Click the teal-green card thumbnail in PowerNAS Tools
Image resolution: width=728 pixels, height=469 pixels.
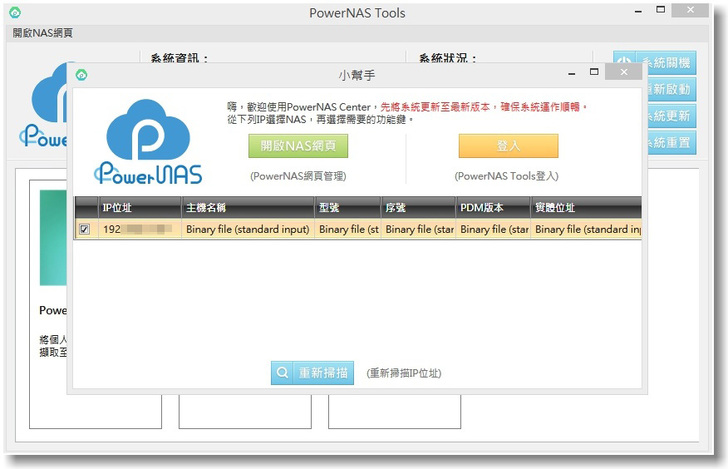tap(53, 237)
